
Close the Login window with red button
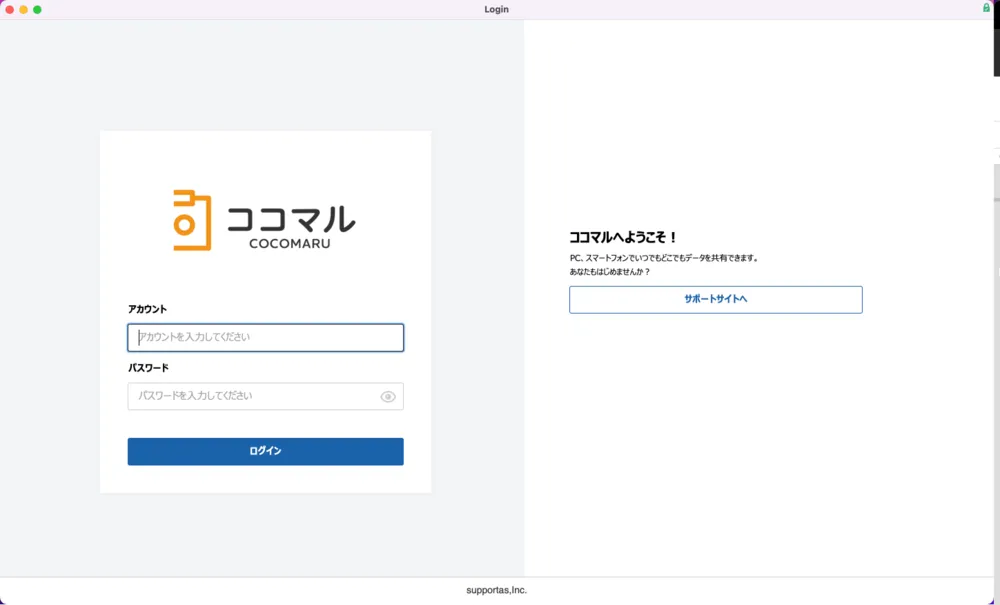tap(10, 9)
